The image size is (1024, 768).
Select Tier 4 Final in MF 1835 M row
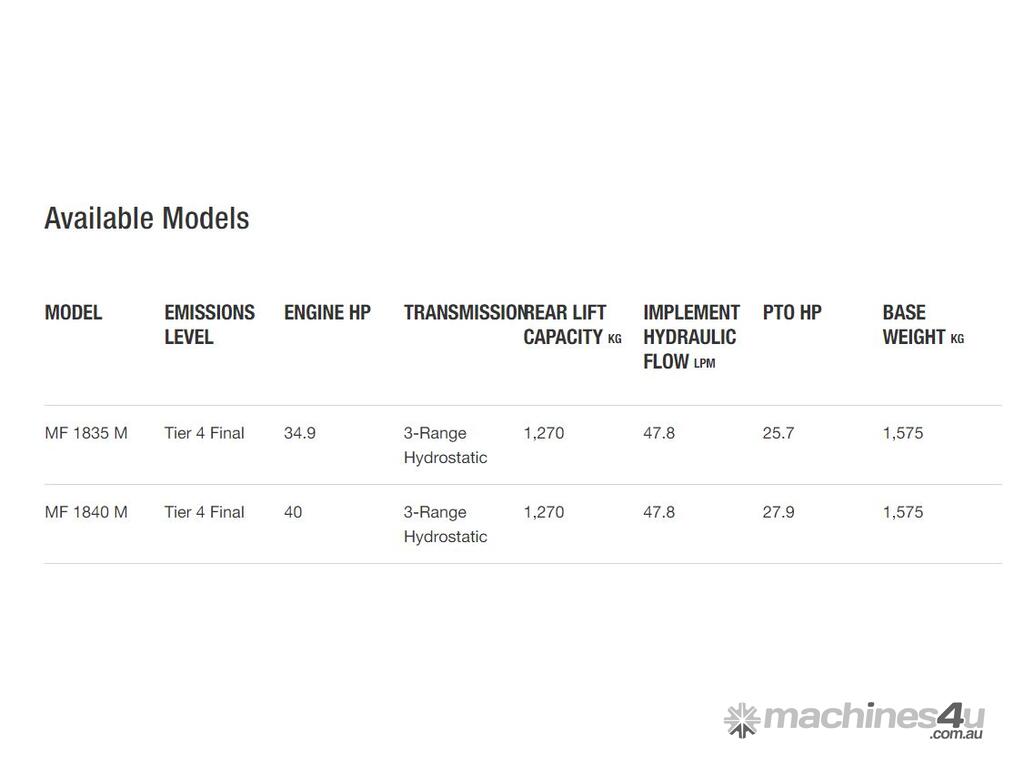click(204, 433)
